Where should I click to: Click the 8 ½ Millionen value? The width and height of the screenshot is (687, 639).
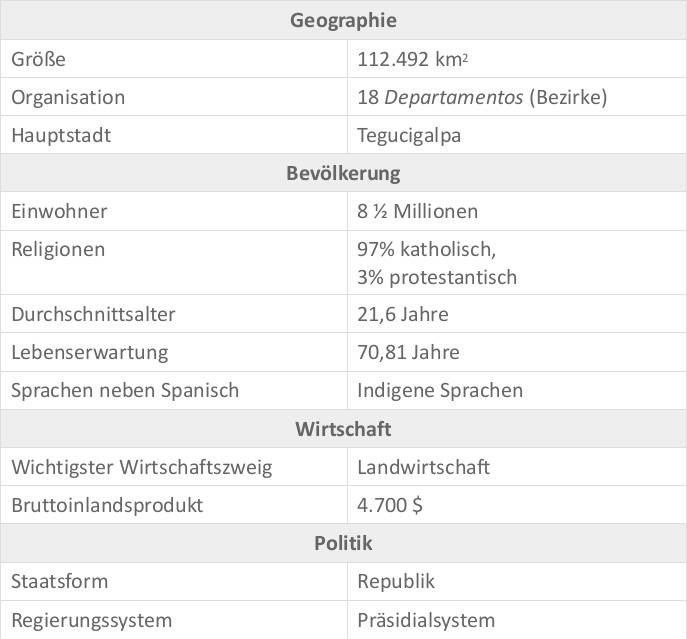pyautogui.click(x=417, y=211)
